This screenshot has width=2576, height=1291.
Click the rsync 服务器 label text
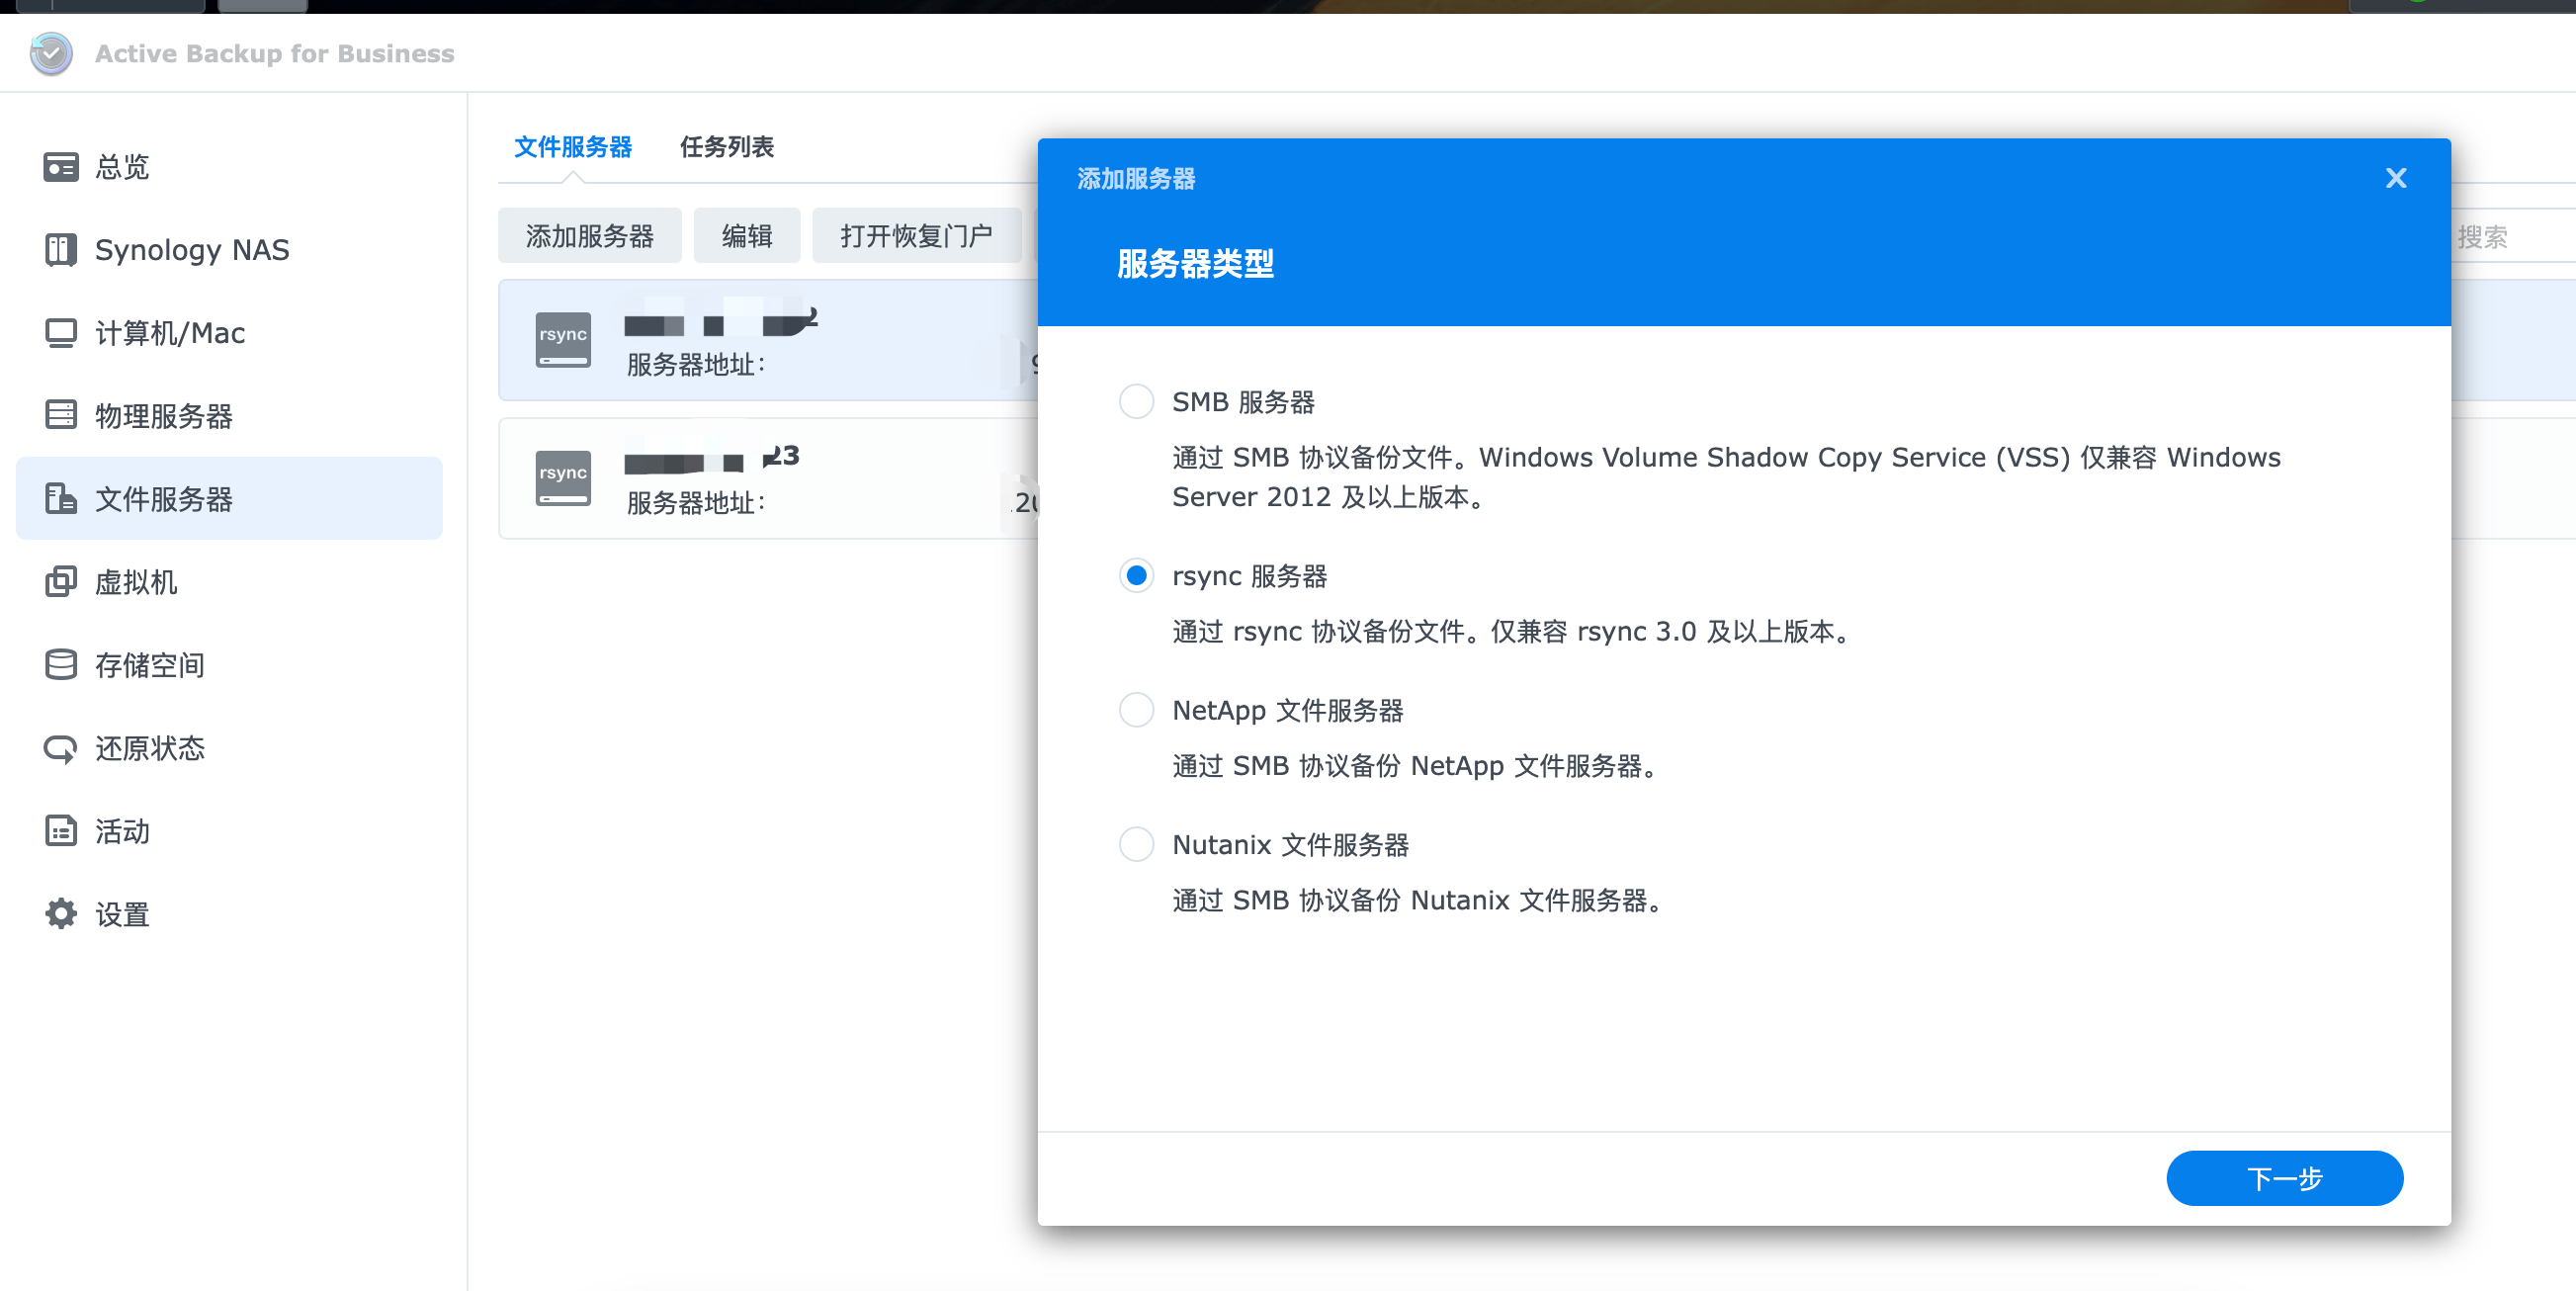(1249, 576)
